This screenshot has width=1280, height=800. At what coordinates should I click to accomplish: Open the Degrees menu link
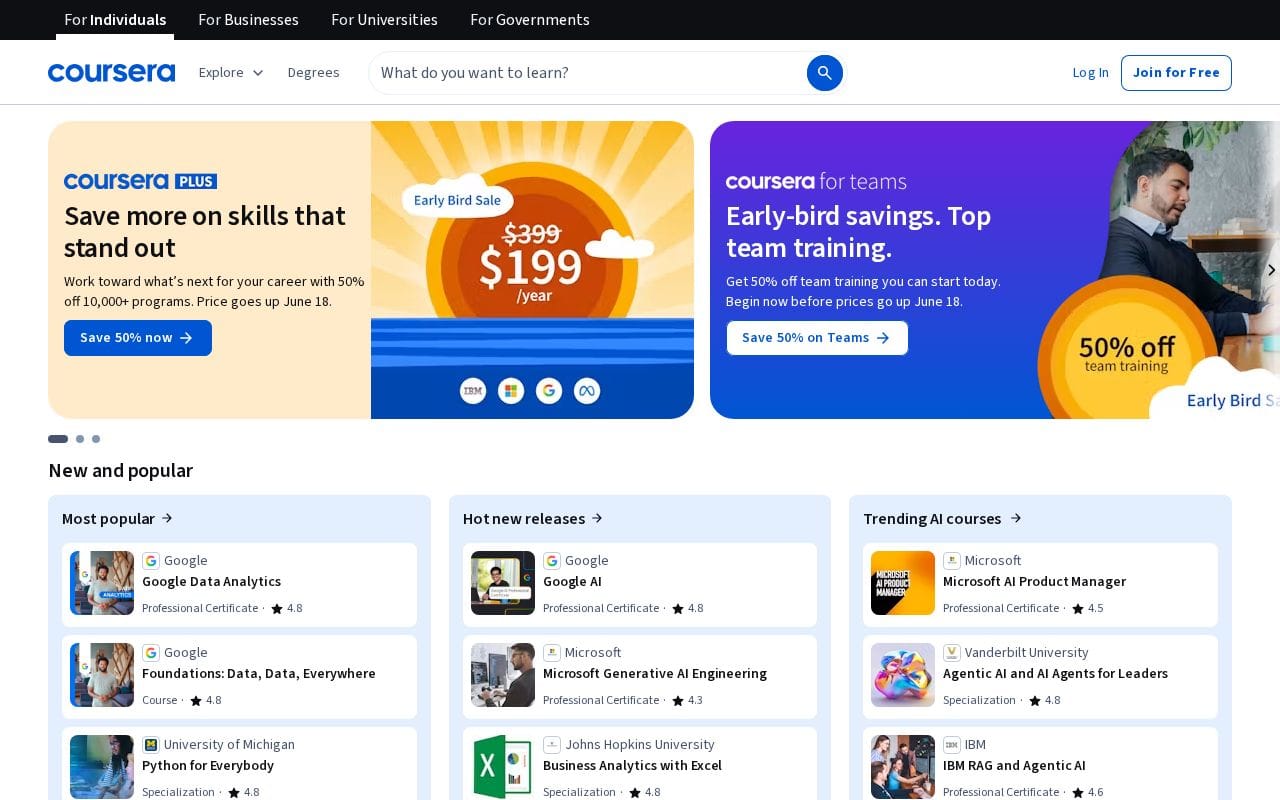(314, 73)
